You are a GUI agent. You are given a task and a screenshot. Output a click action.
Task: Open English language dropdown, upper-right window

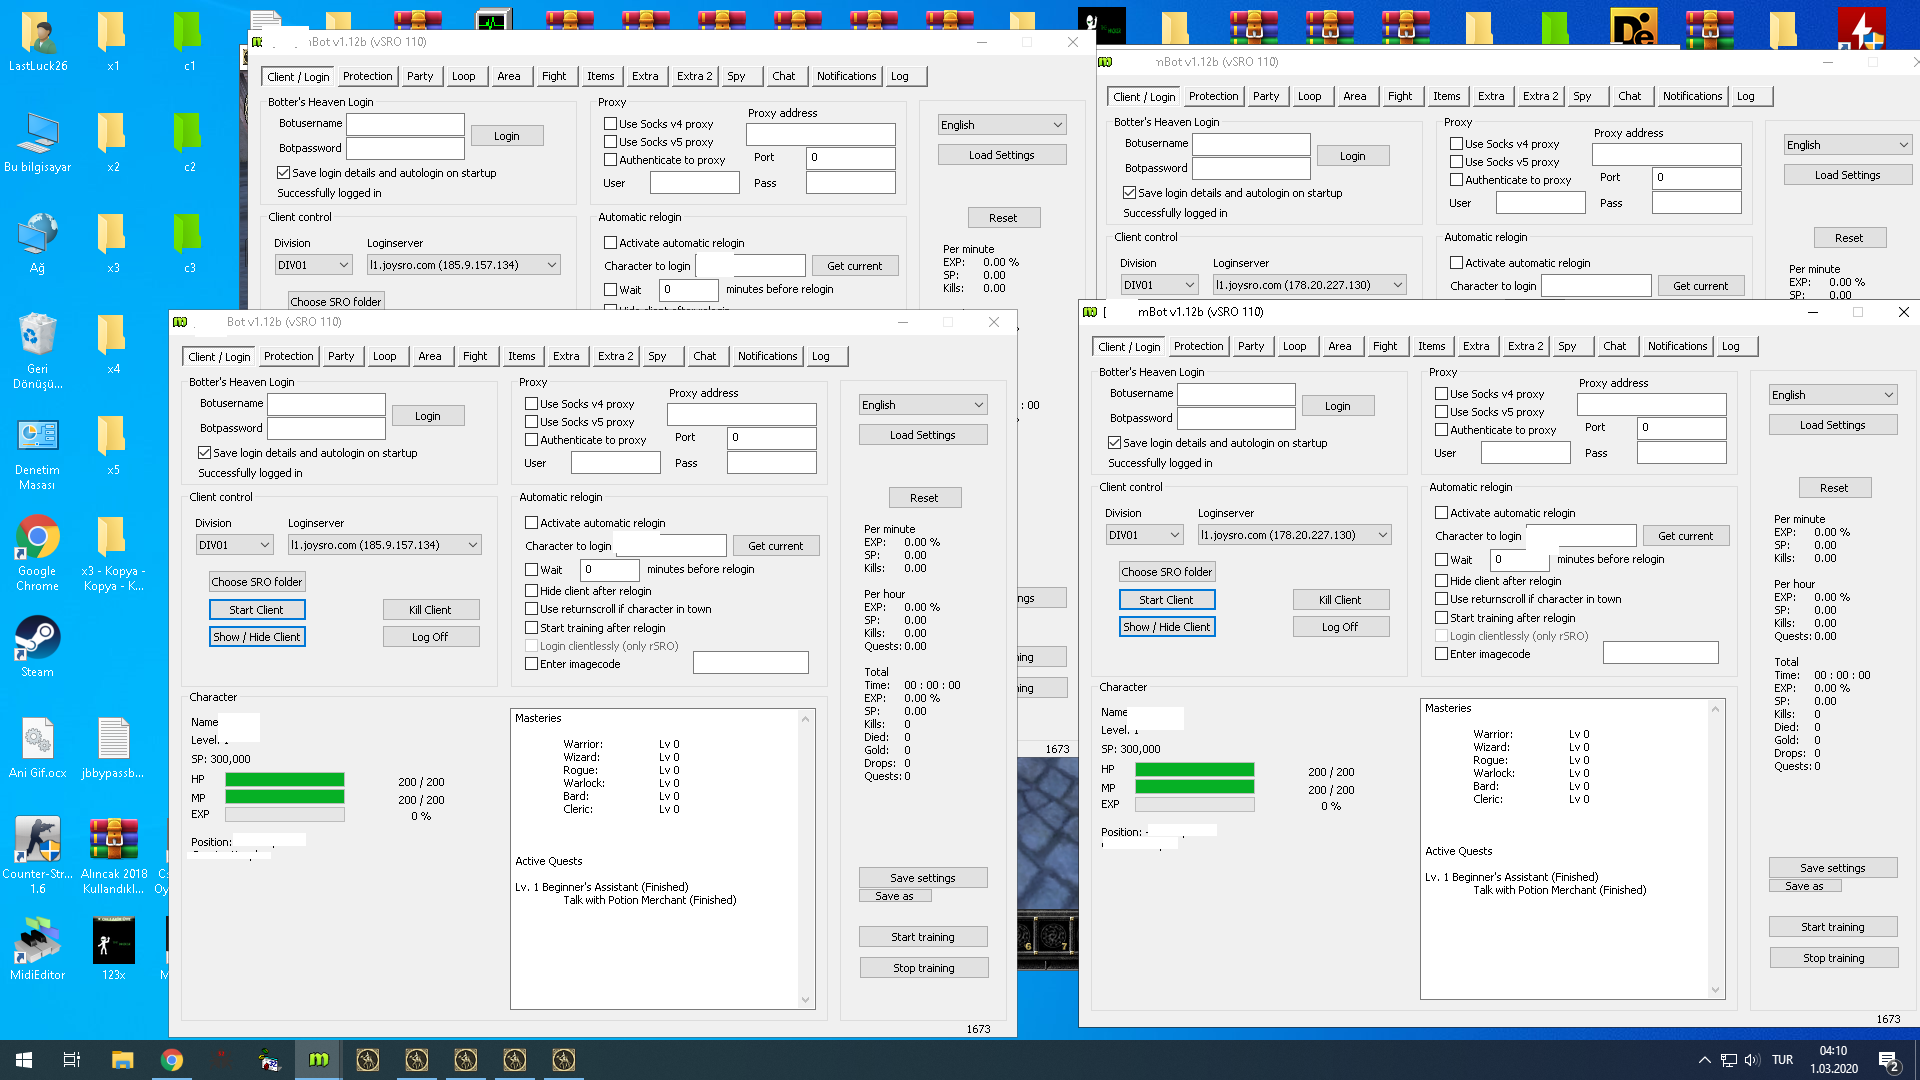pyautogui.click(x=1848, y=145)
